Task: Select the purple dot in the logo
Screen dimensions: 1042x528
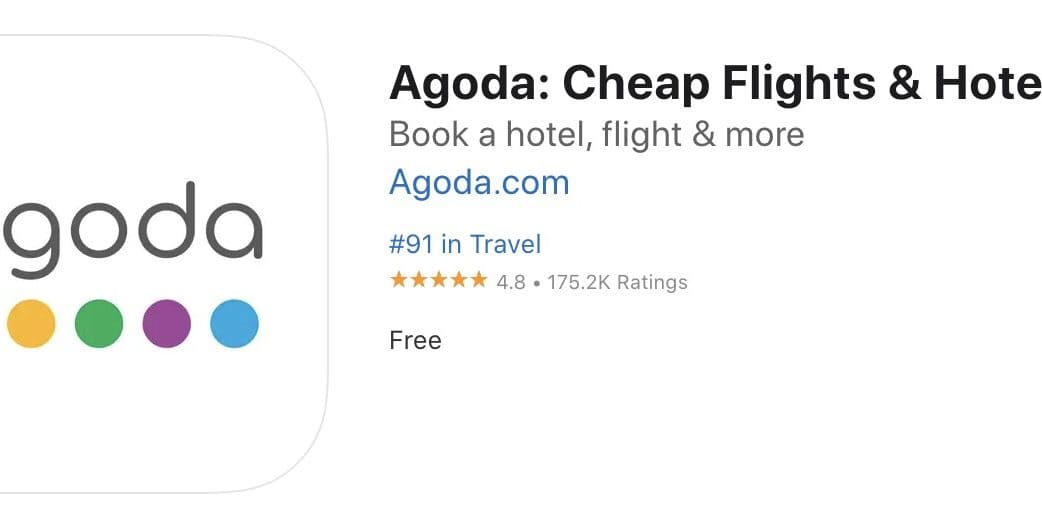Action: [x=166, y=324]
